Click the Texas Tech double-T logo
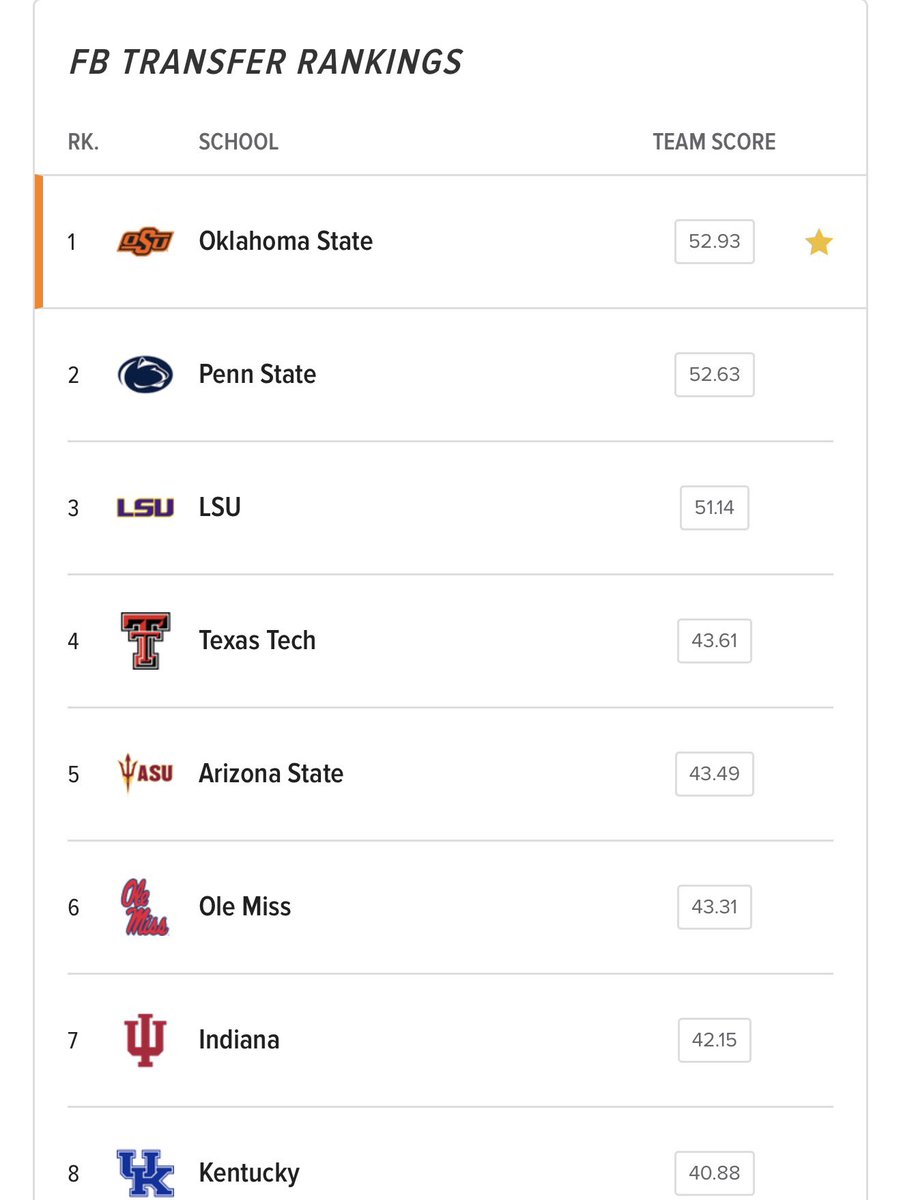 coord(145,641)
